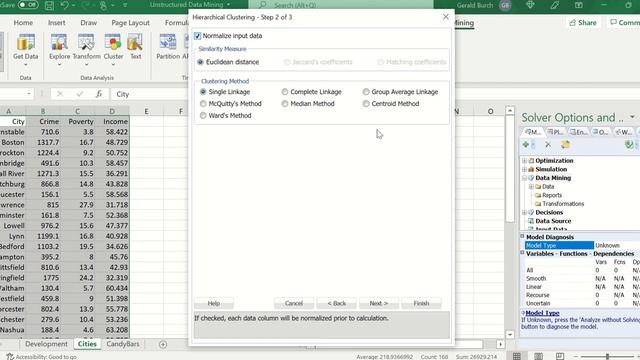Screen dimensions: 640x360
Task: Toggle the AutoSave switch
Action: 27,5
